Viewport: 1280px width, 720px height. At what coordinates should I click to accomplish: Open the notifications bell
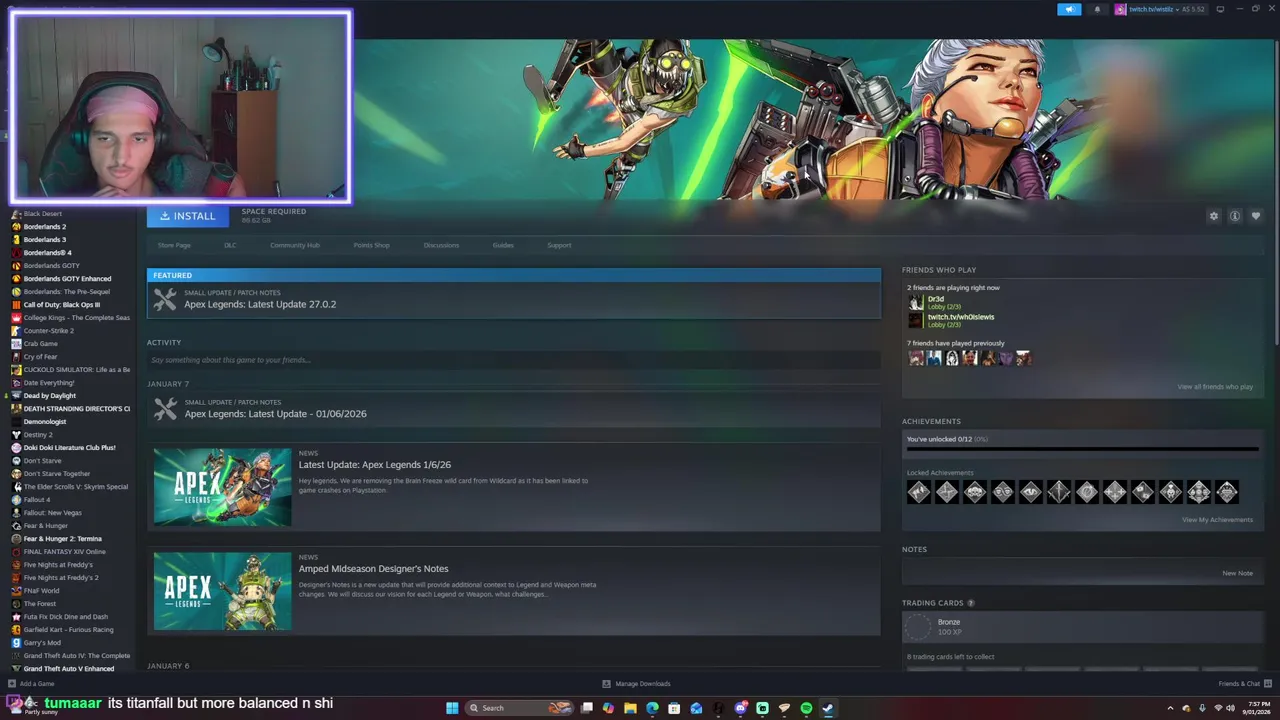point(1097,9)
